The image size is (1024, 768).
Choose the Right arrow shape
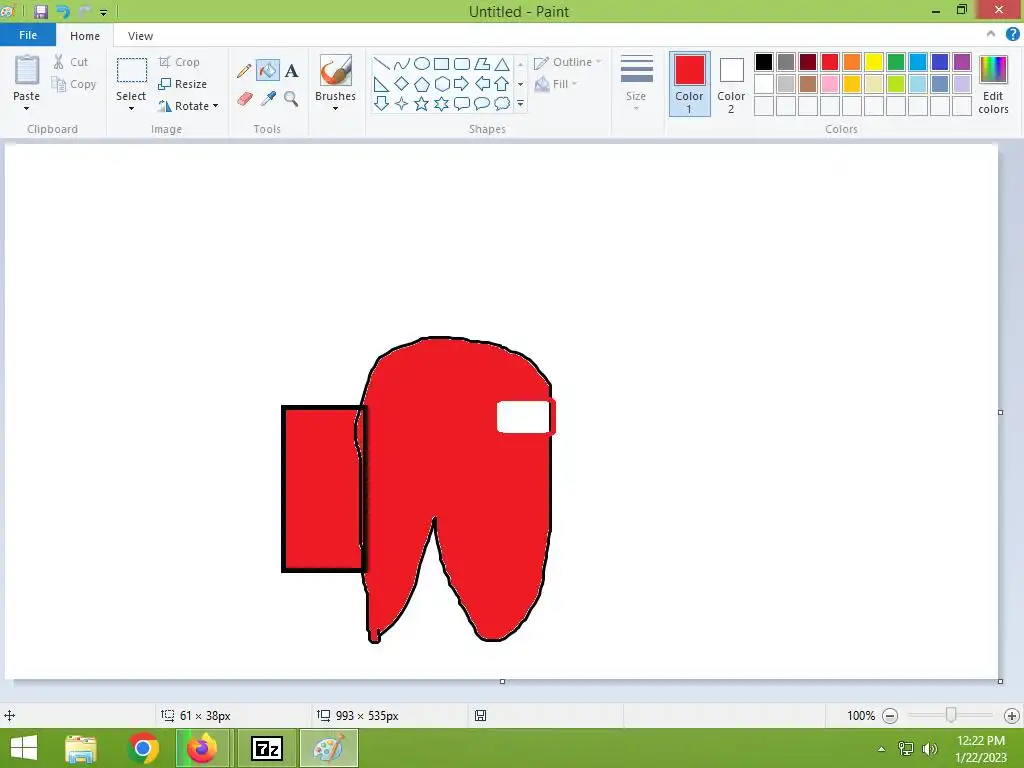point(462,84)
